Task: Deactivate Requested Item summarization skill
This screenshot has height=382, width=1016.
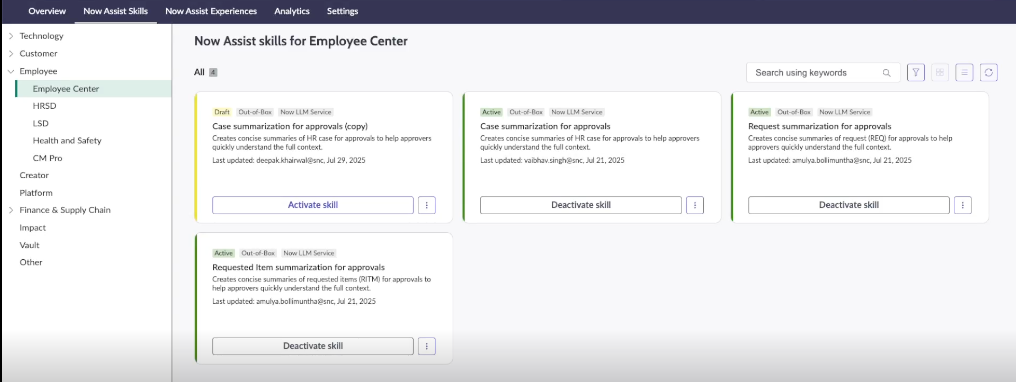Action: coord(313,346)
